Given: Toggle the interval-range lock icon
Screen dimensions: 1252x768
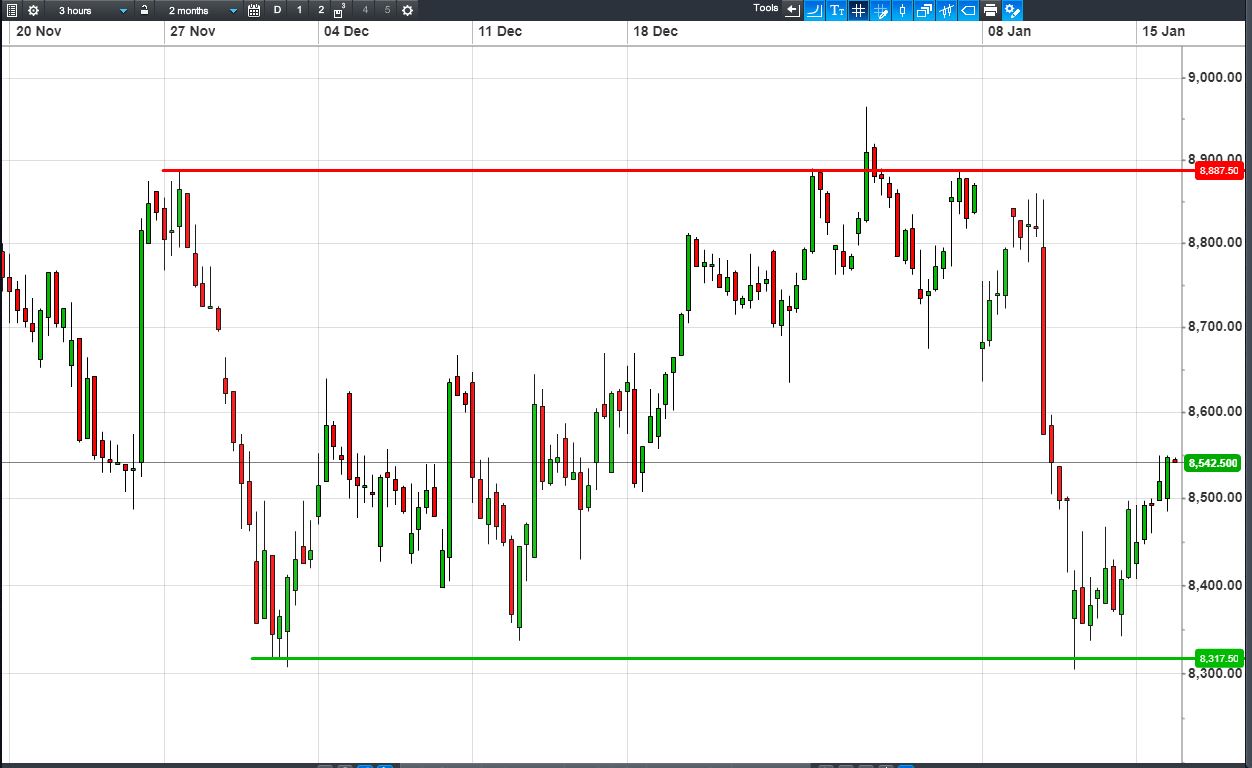Looking at the screenshot, I should (x=144, y=10).
